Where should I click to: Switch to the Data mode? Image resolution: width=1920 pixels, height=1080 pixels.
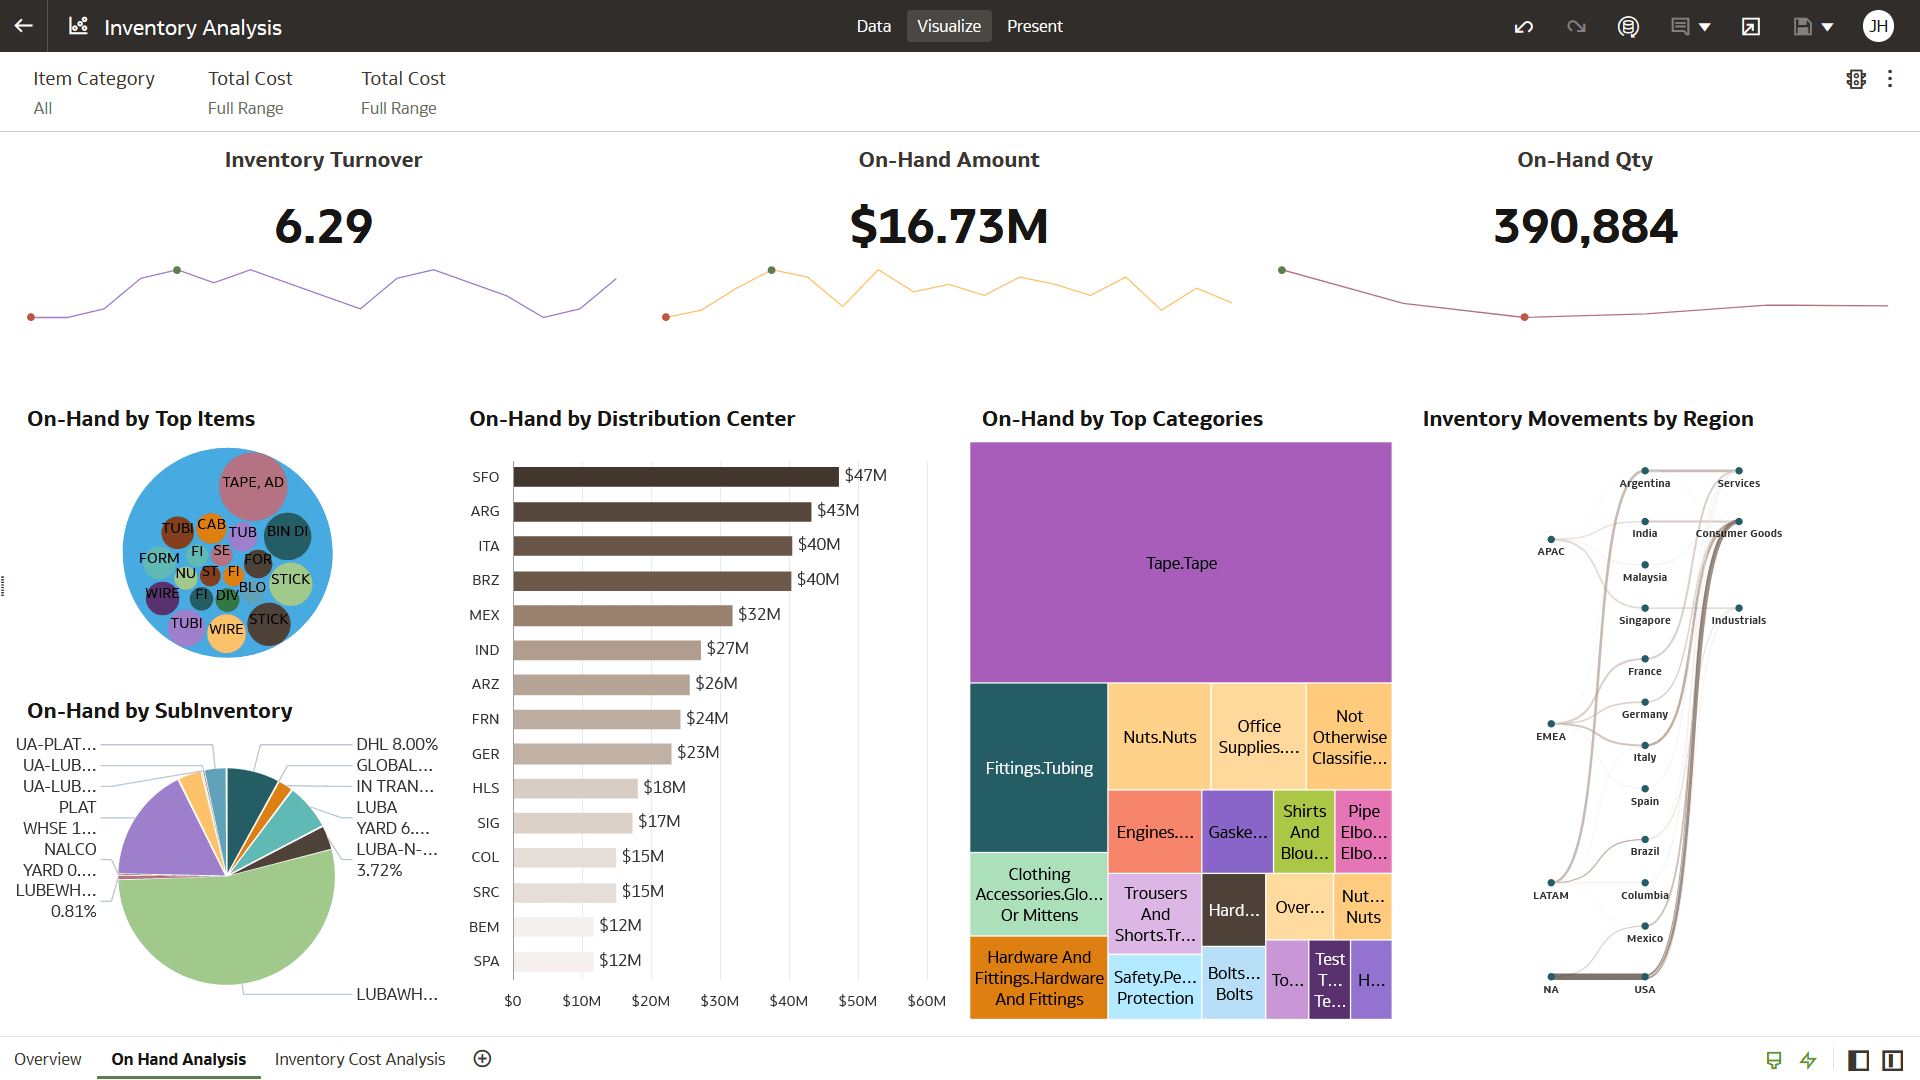click(x=873, y=26)
